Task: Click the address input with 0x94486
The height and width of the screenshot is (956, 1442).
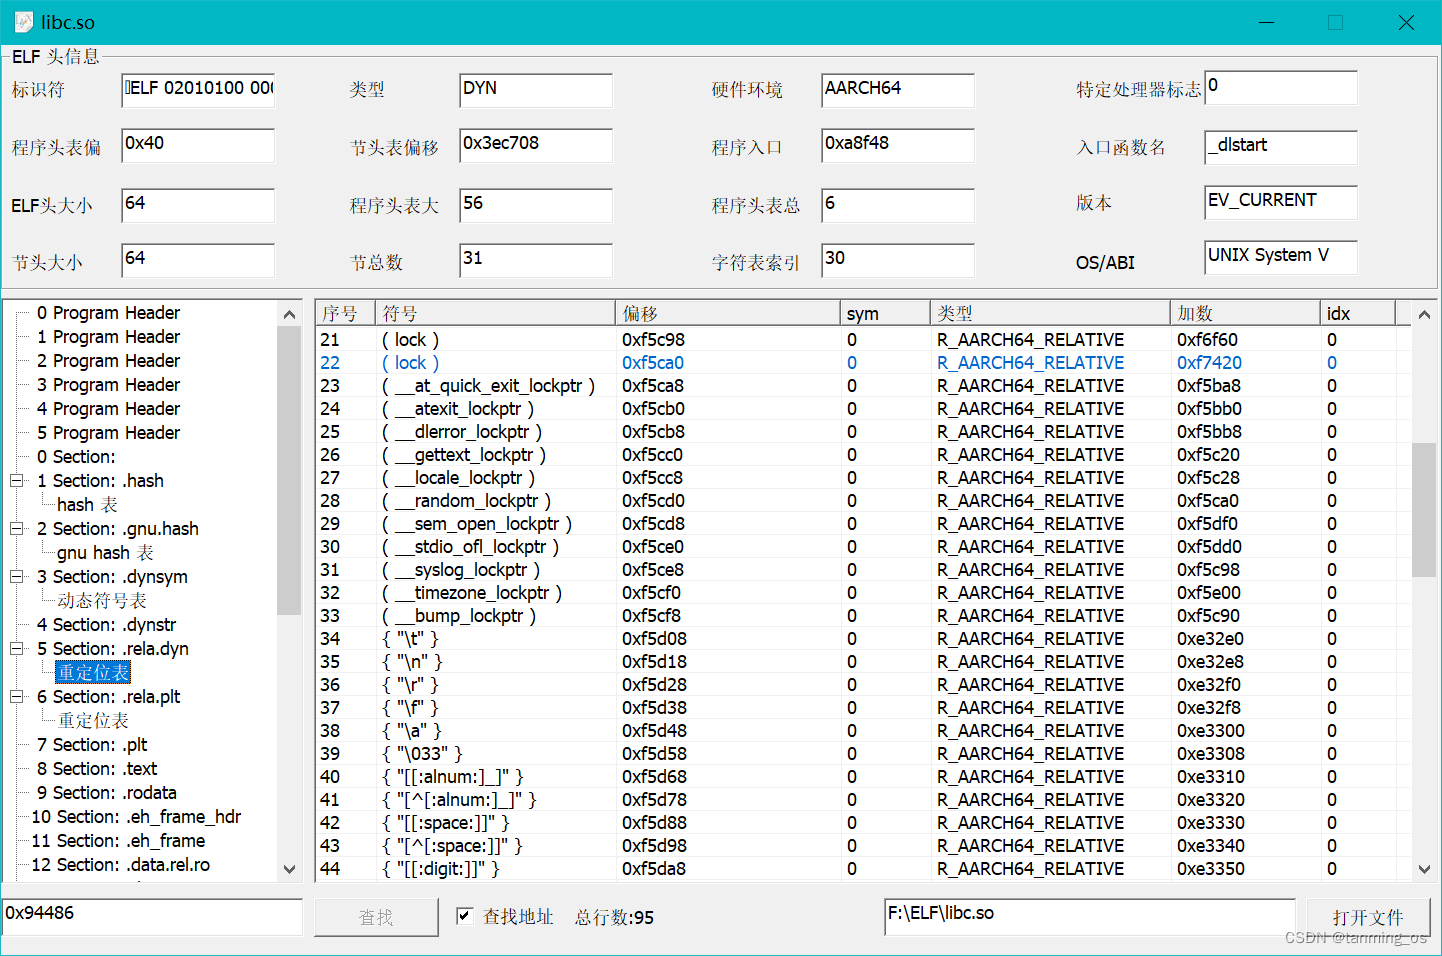Action: click(x=152, y=917)
